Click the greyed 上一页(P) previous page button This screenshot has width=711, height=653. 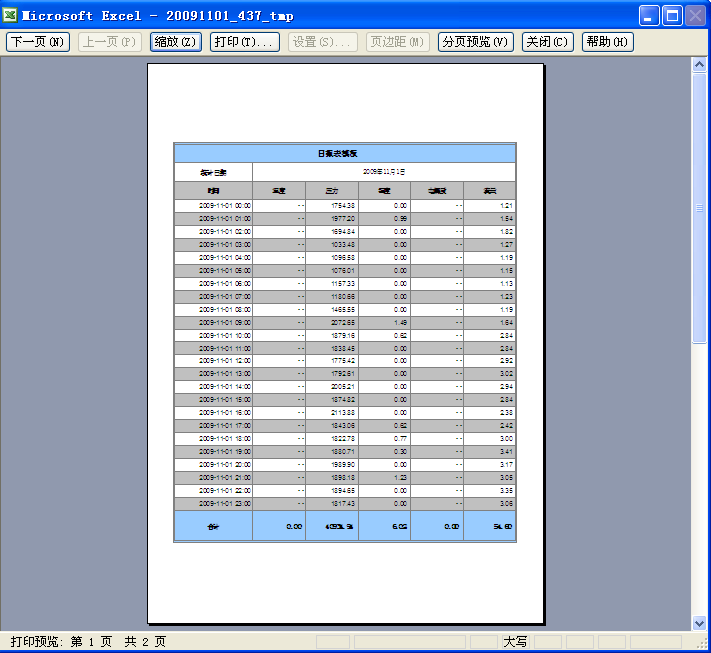(x=110, y=42)
